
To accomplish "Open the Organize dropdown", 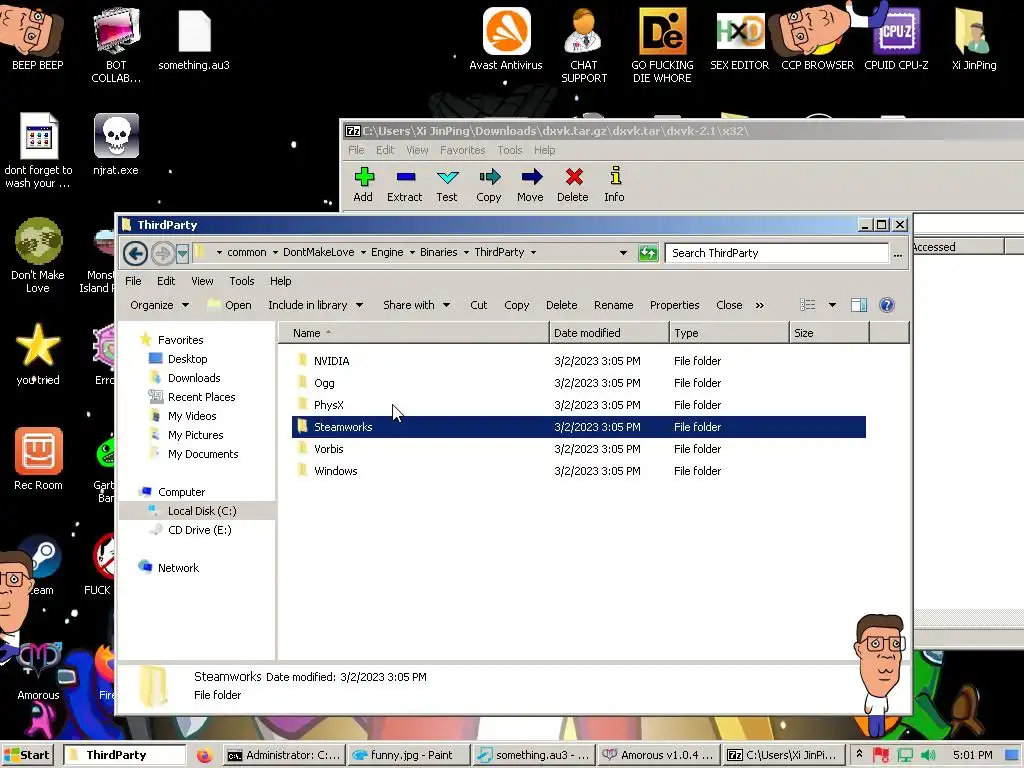I will [160, 305].
